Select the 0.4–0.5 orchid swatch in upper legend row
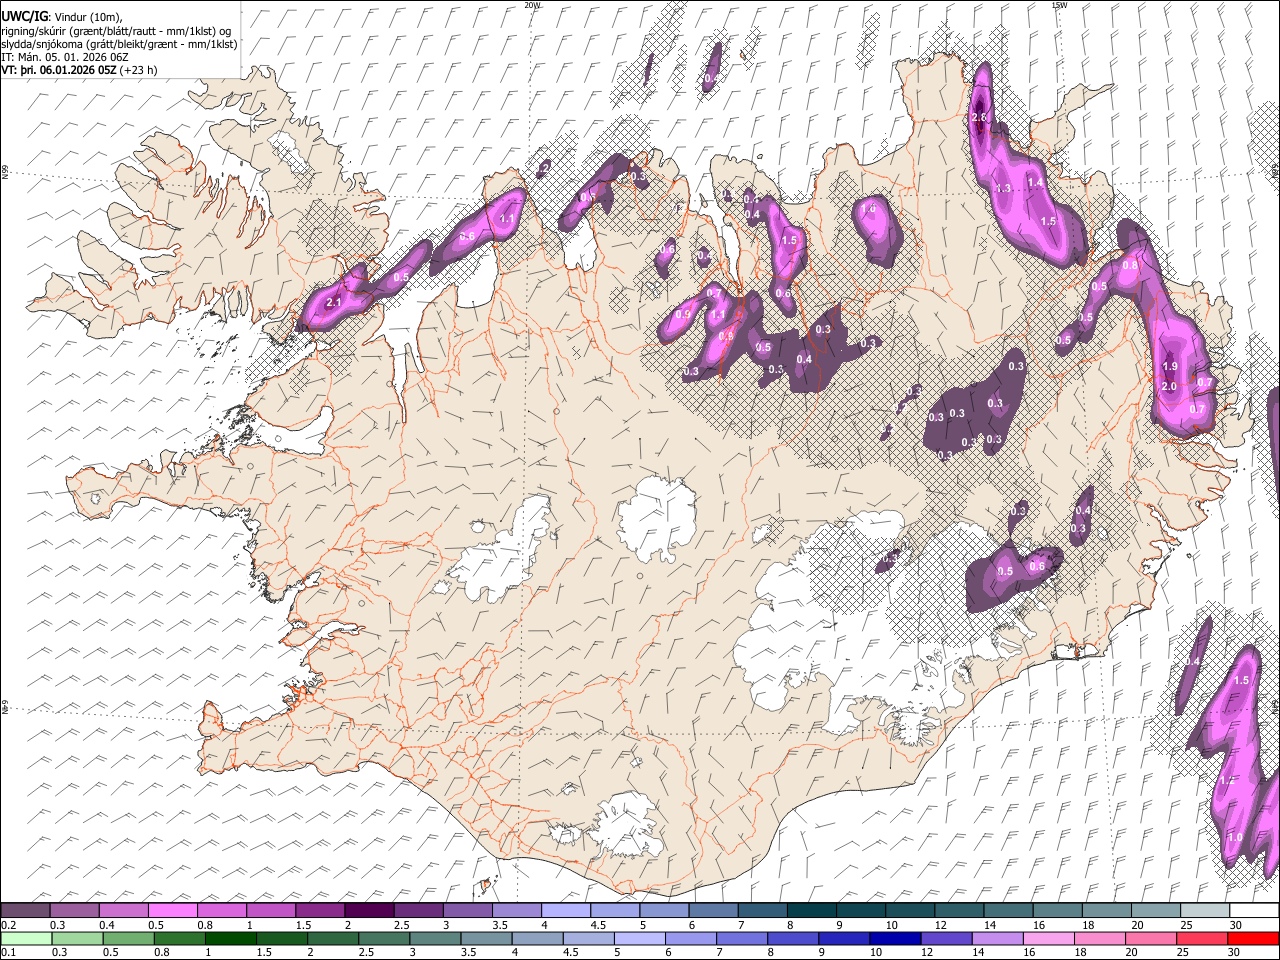Image resolution: width=1280 pixels, height=960 pixels. coord(123,910)
